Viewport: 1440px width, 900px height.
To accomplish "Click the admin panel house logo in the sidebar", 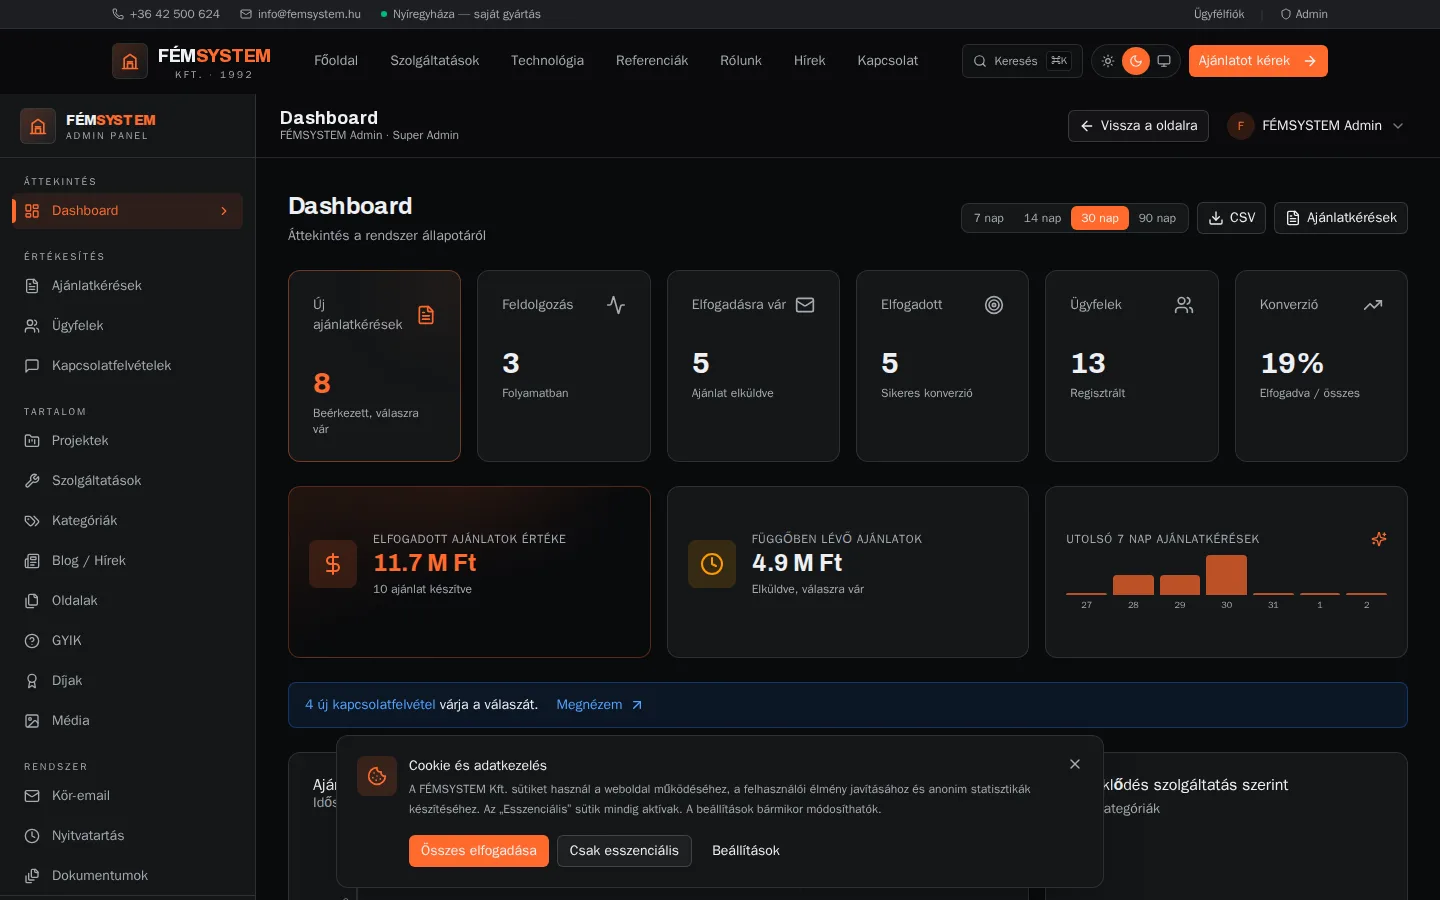I will (38, 126).
